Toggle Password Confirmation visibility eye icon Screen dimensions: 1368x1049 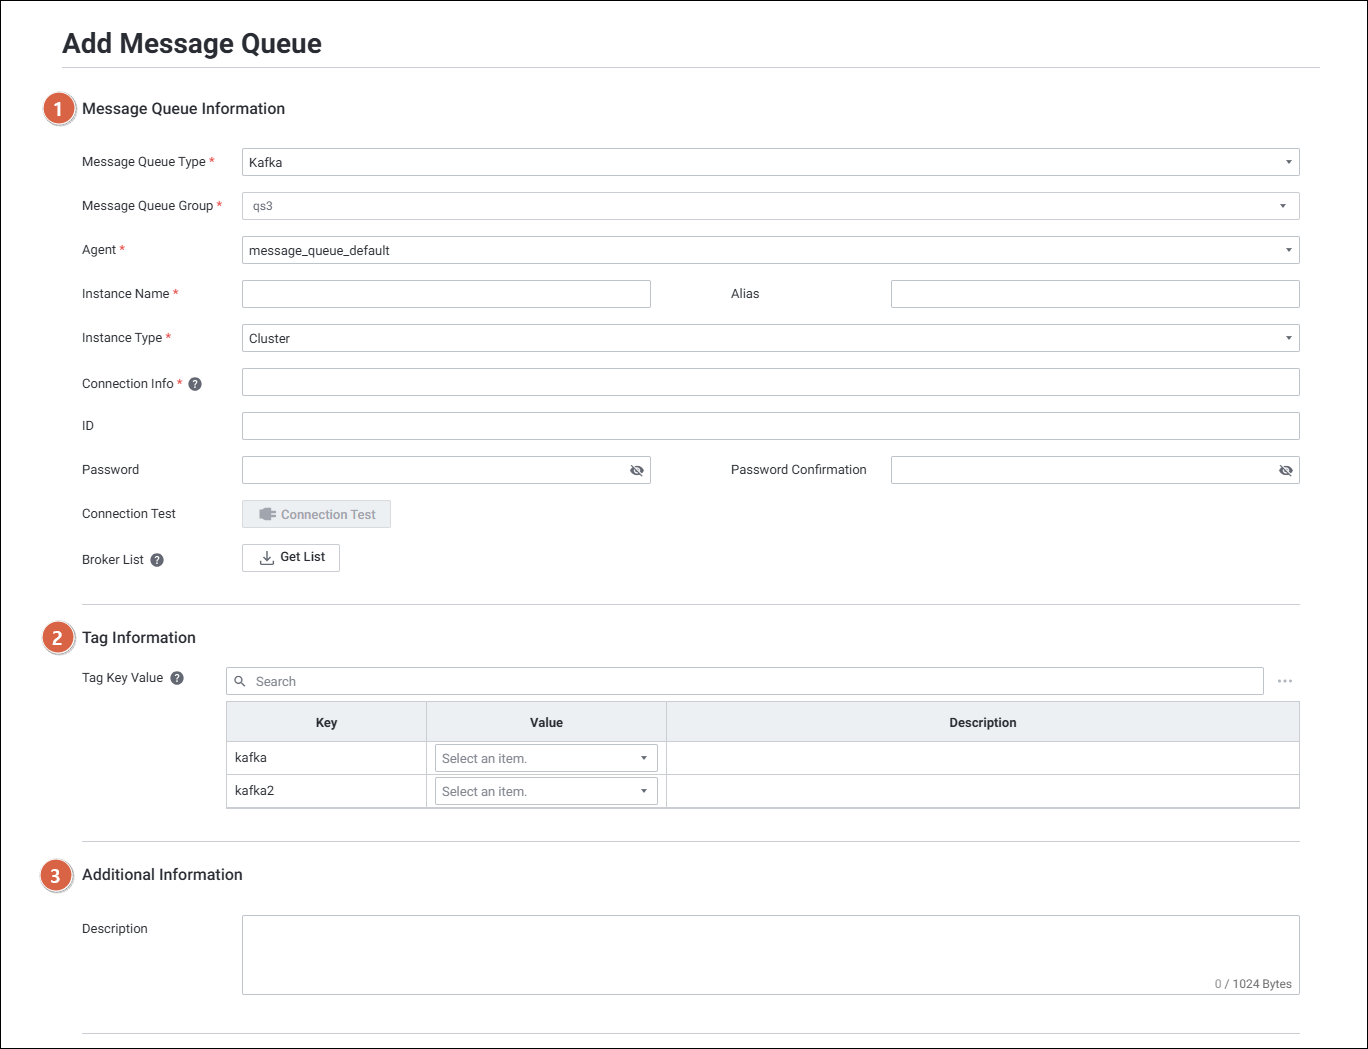(x=1286, y=470)
